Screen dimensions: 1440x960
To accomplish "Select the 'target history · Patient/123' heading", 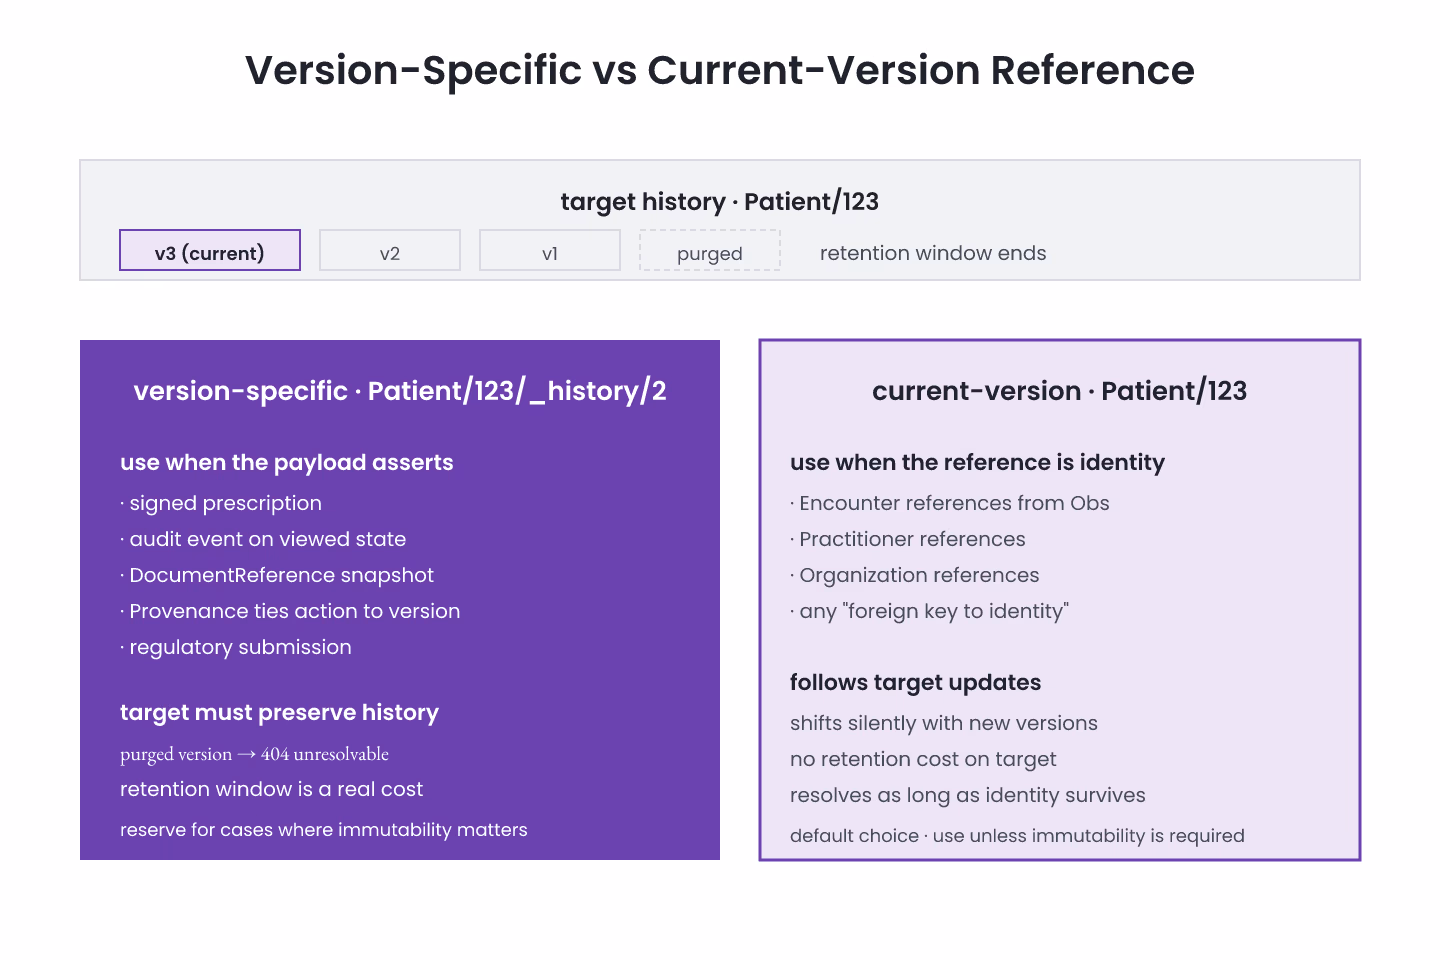I will pos(720,201).
